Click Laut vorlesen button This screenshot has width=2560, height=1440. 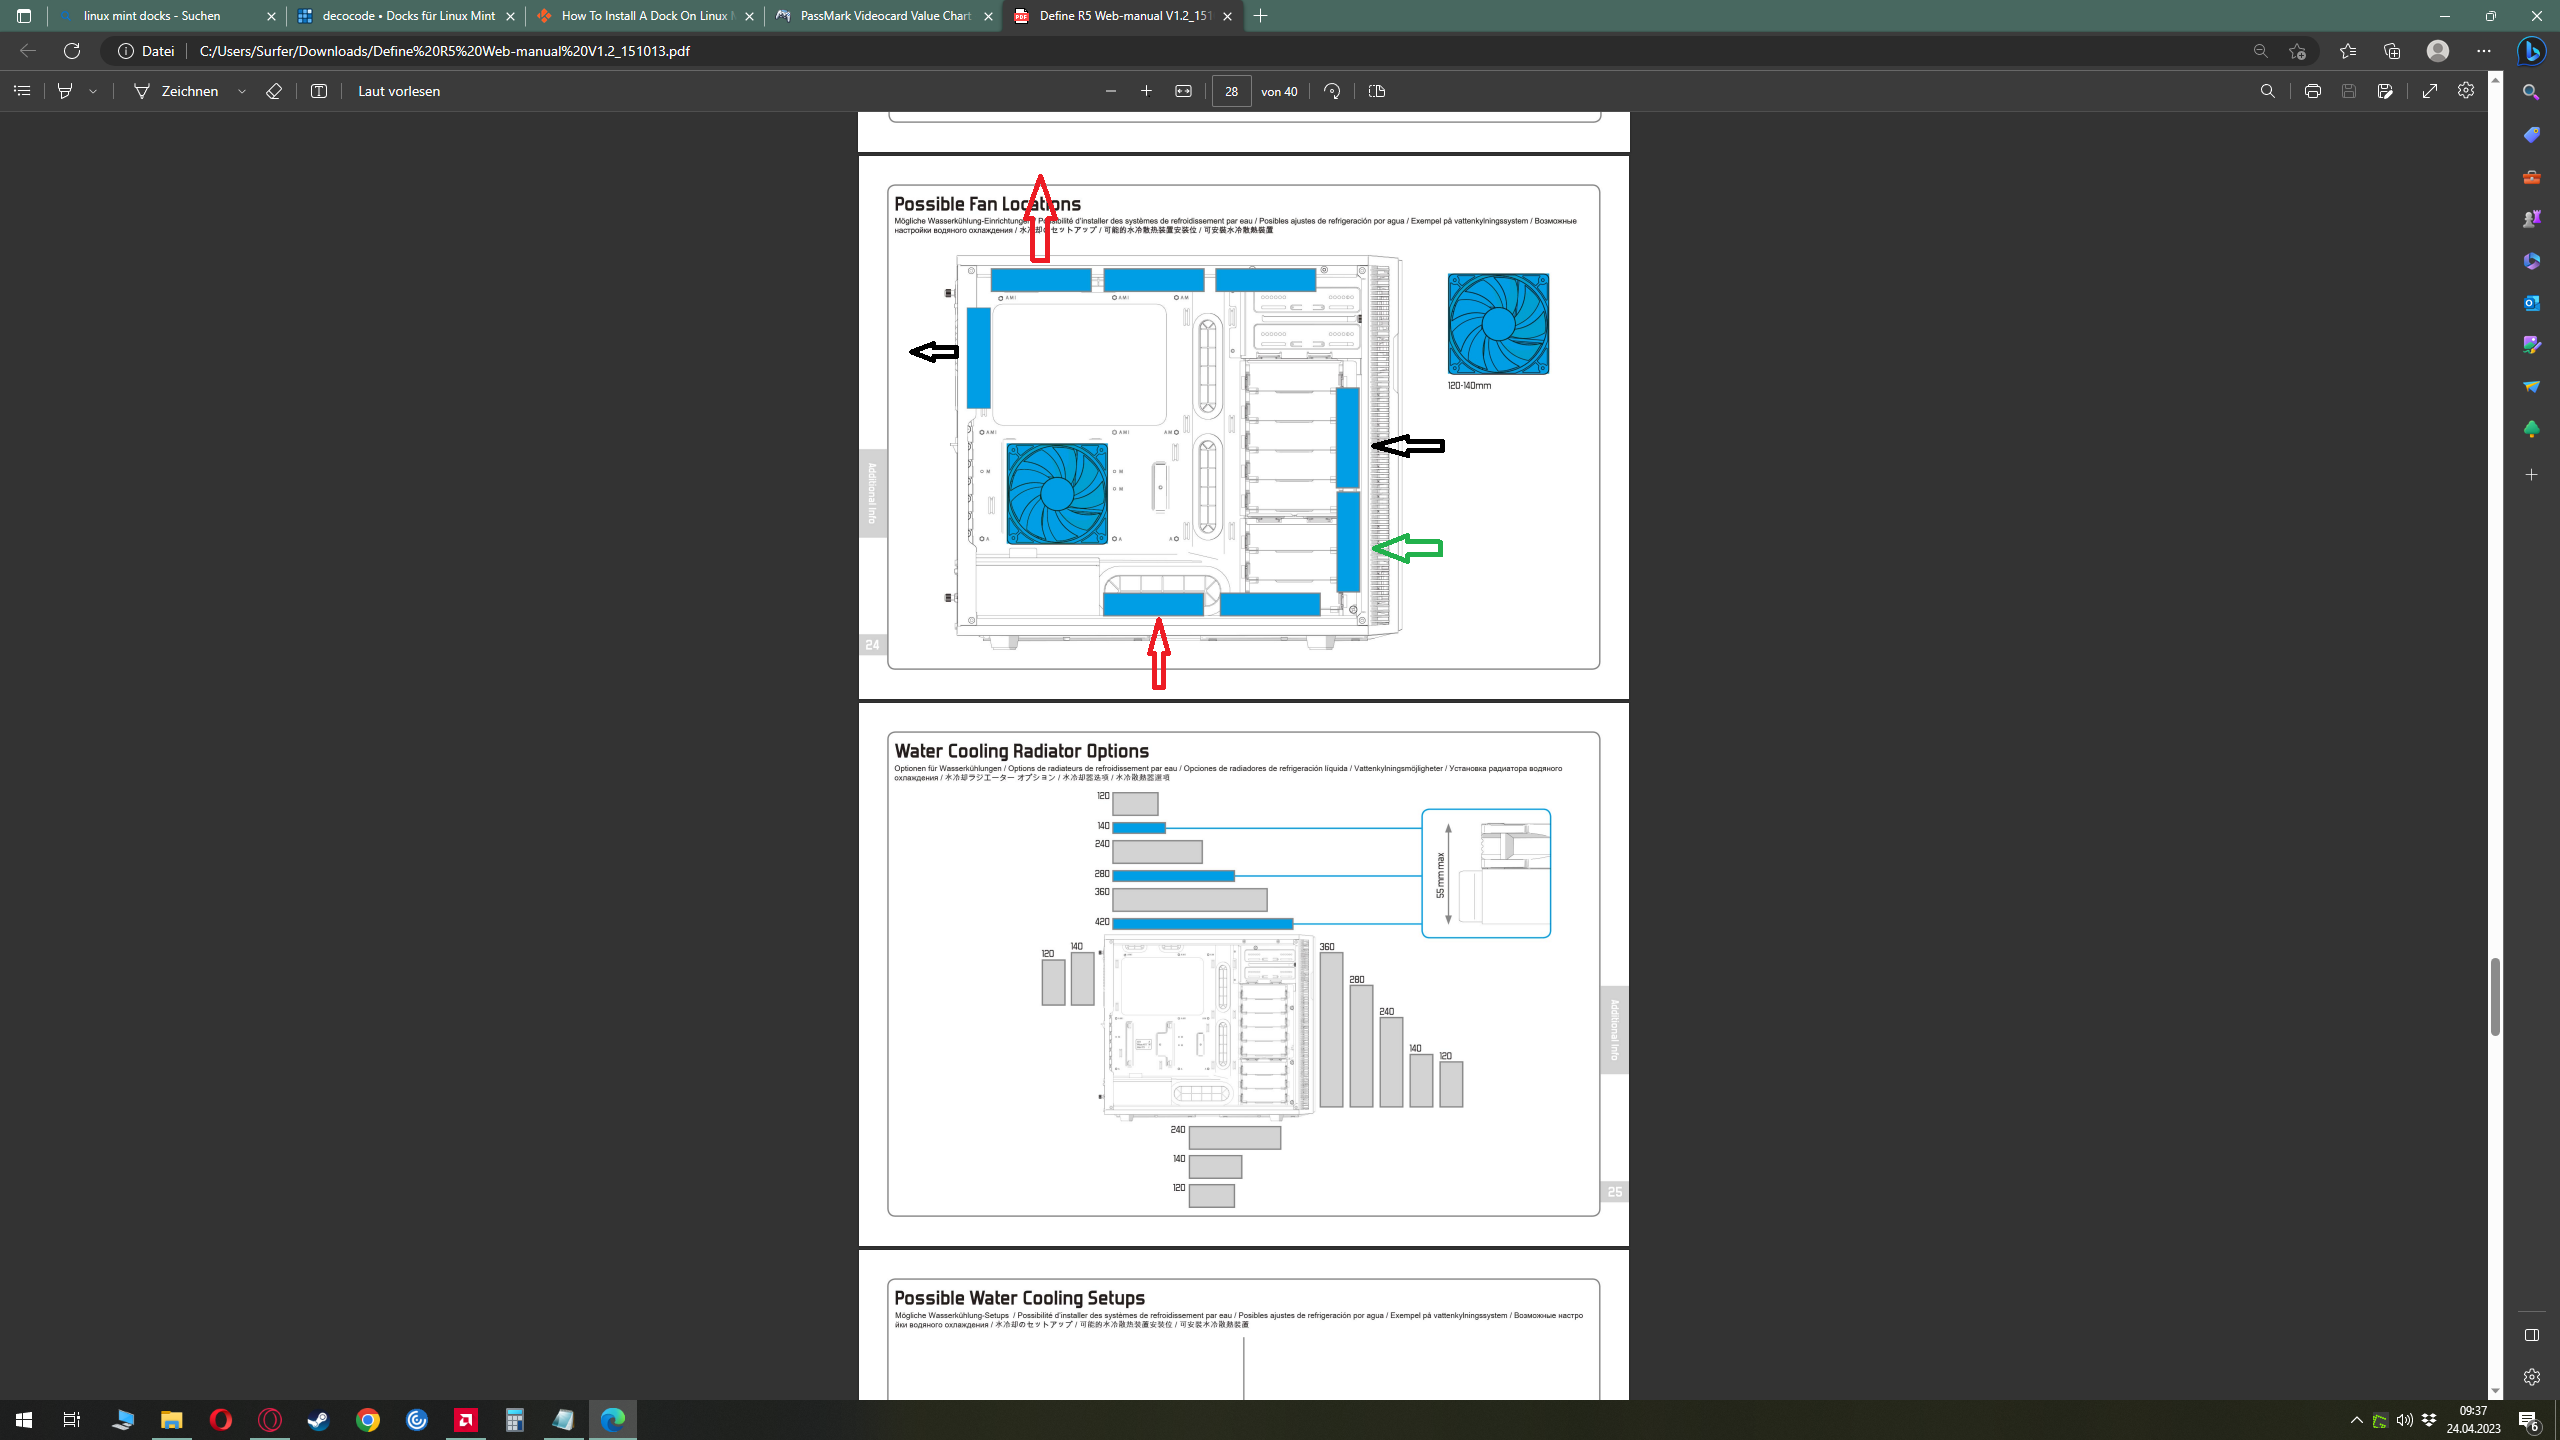pyautogui.click(x=398, y=91)
